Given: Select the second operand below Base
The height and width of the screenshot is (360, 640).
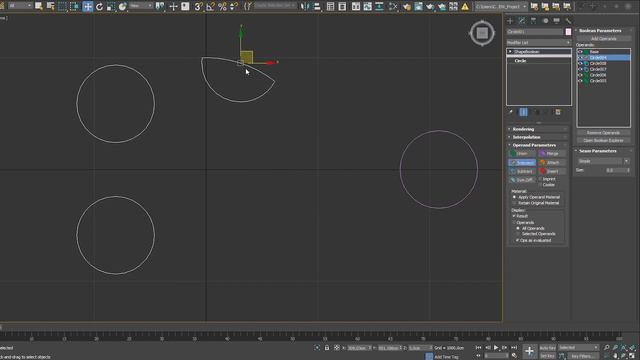Looking at the screenshot, I should 604,58.
